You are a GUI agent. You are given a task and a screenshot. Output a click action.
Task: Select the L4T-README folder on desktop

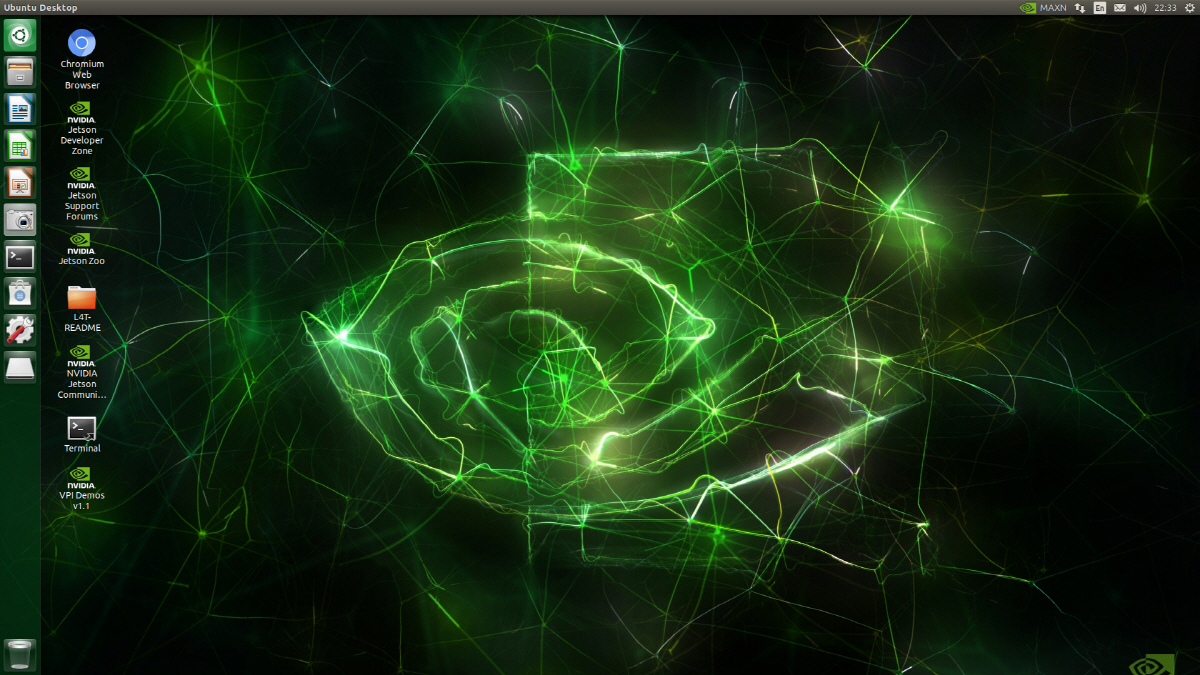[x=82, y=308]
